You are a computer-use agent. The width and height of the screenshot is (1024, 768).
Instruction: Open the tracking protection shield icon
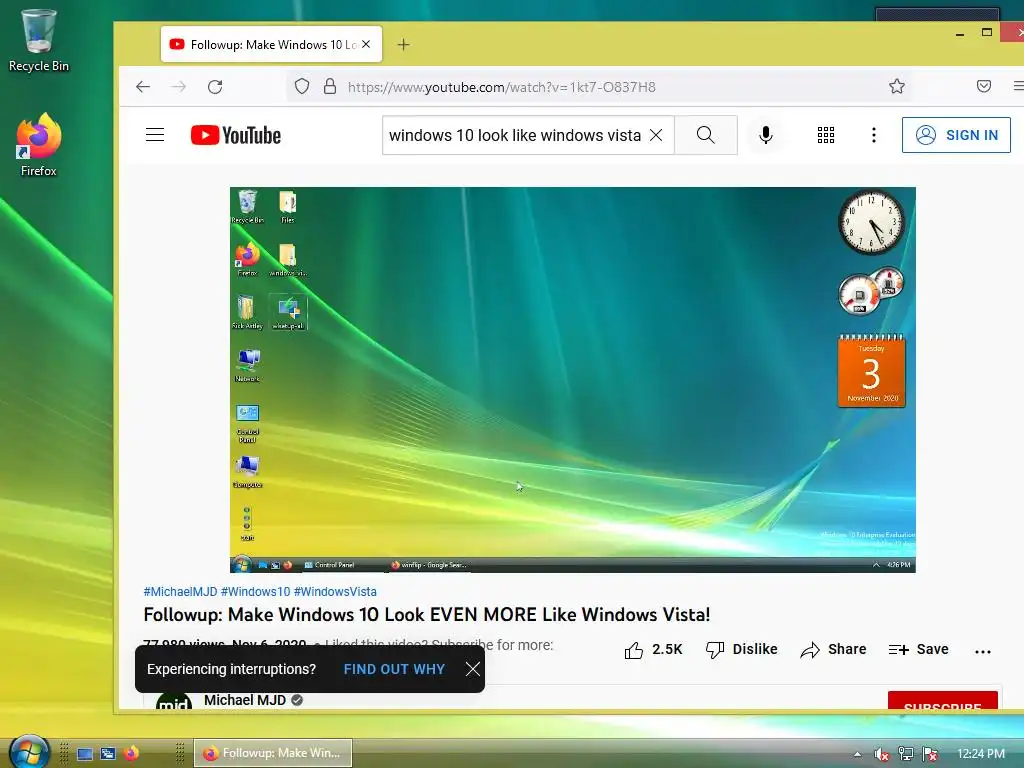pos(302,87)
